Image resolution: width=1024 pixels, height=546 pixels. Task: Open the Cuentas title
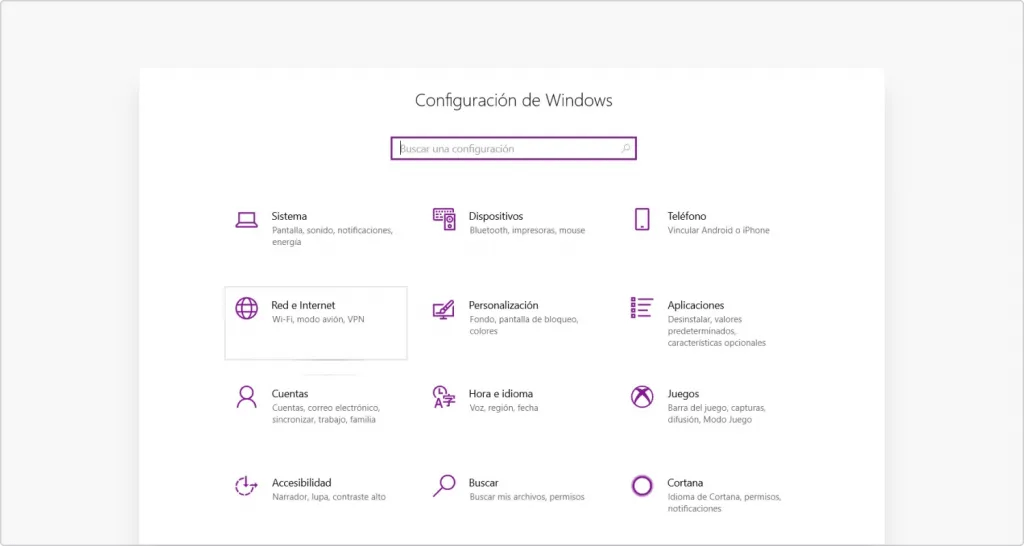290,394
